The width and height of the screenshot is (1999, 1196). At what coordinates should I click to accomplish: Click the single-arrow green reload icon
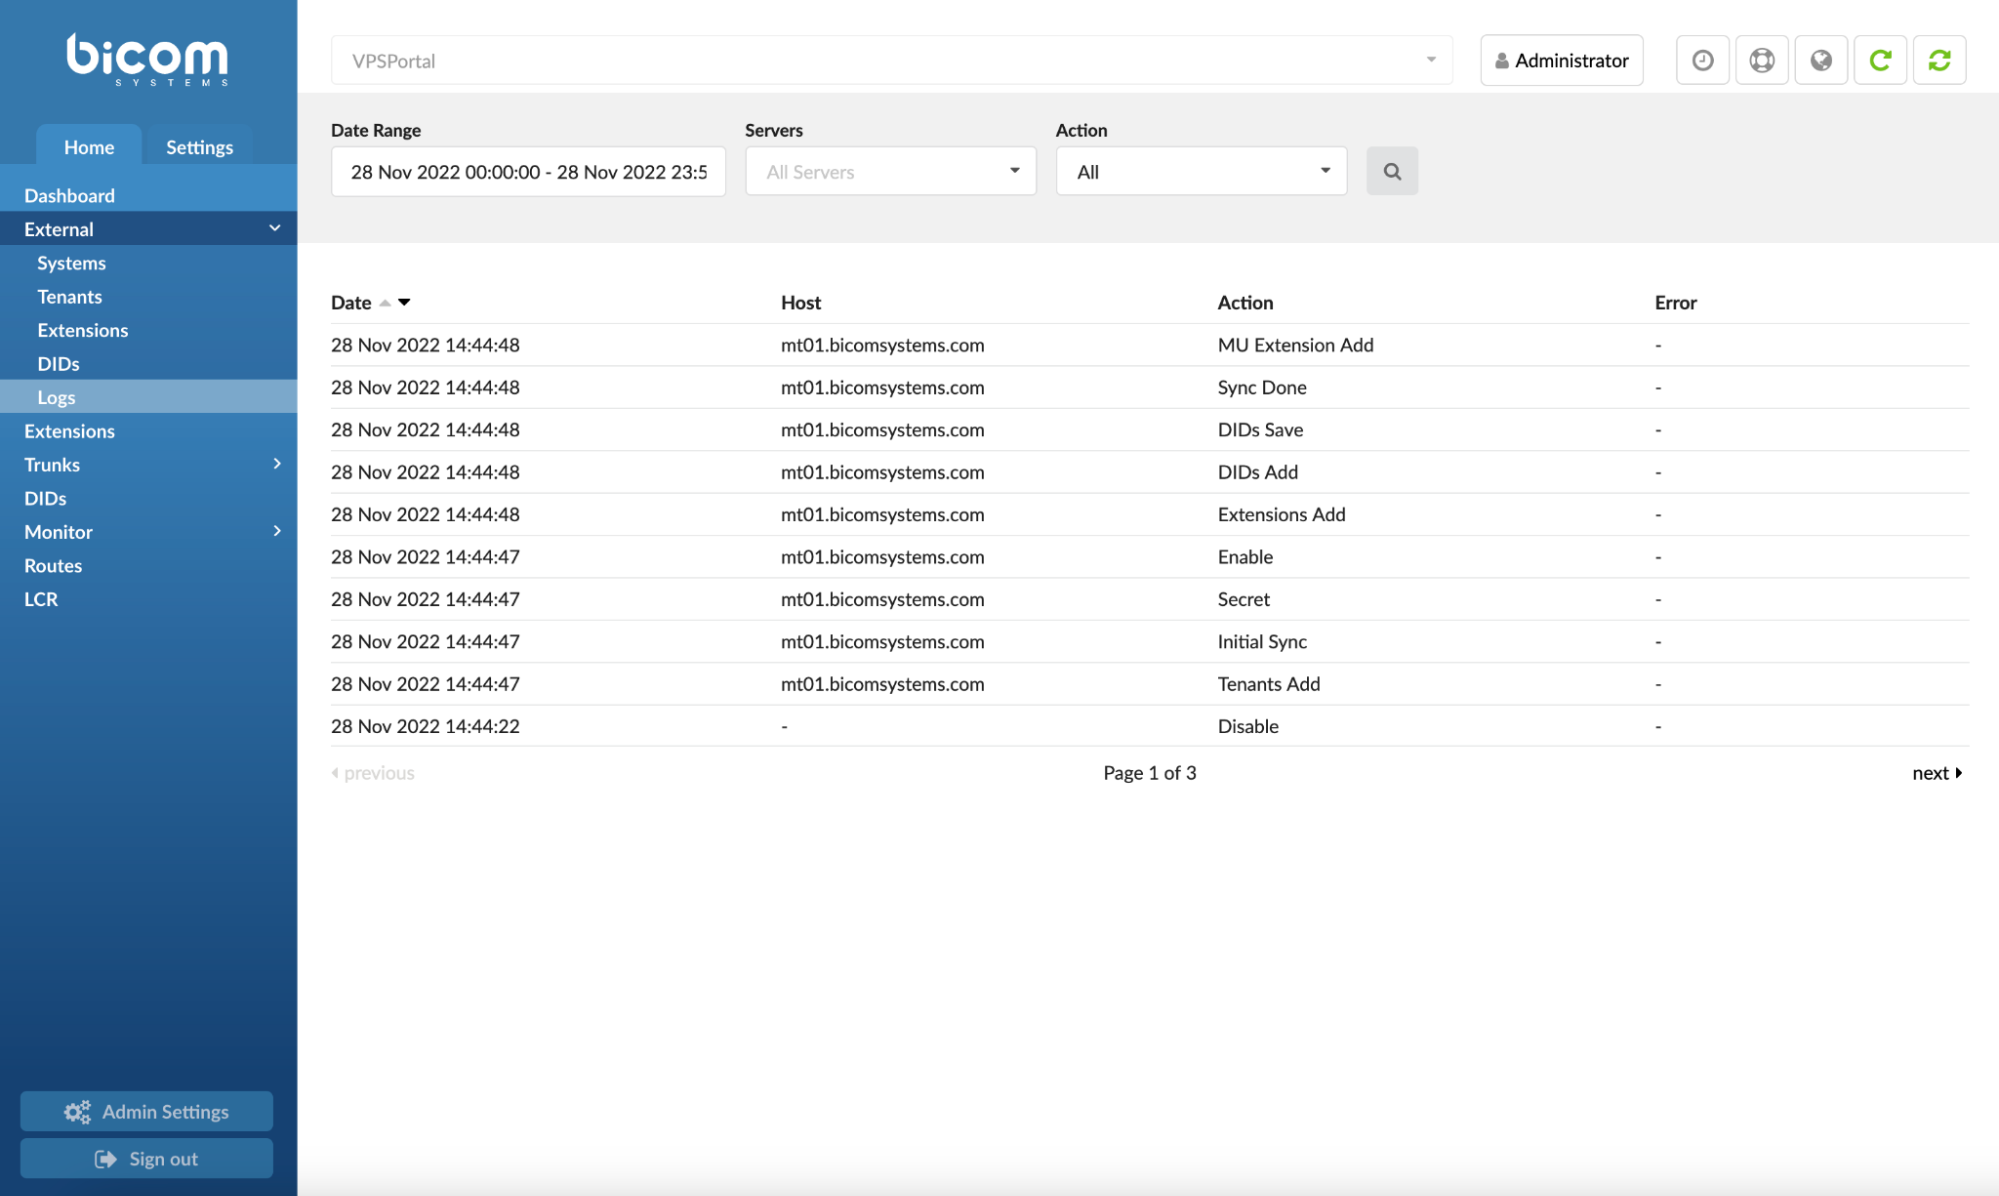(x=1880, y=60)
